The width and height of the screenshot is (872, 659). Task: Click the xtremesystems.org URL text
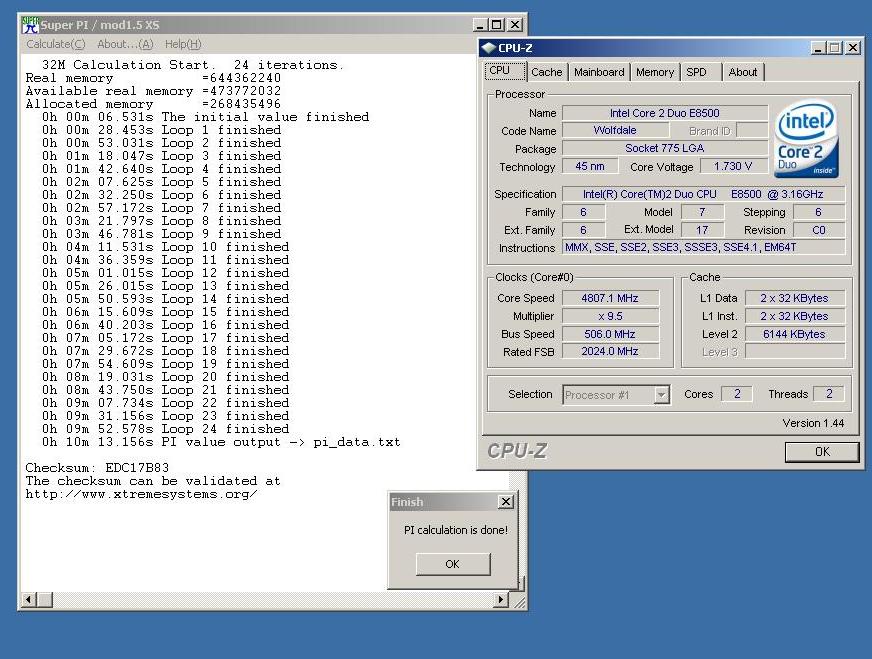pyautogui.click(x=141, y=494)
